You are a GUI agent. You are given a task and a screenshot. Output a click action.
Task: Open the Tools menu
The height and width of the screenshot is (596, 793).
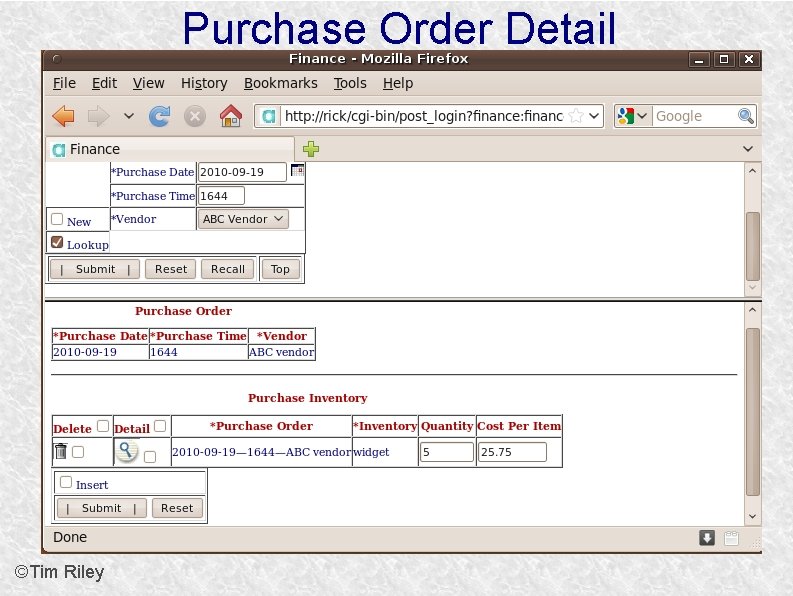[x=350, y=83]
